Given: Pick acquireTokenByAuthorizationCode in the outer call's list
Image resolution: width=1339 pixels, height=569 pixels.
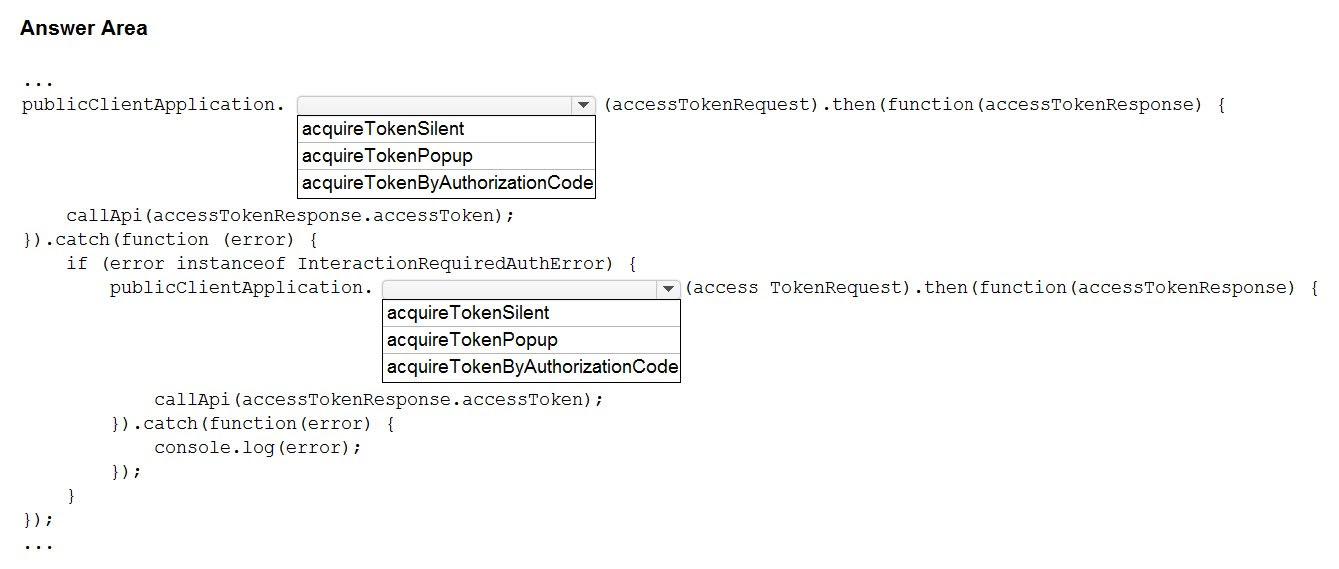Looking at the screenshot, I should pyautogui.click(x=446, y=183).
